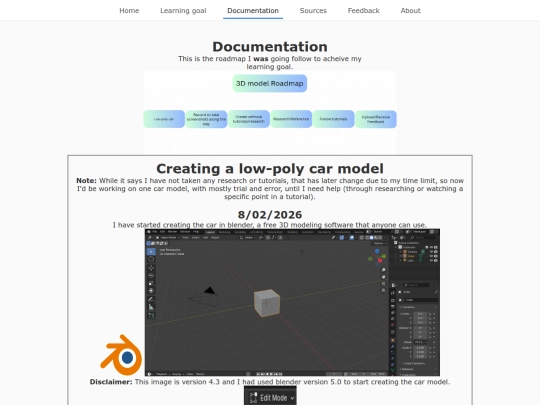Click the Upload/Receive Feedback roadmap node
Image resolution: width=540 pixels, height=405 pixels.
[376, 119]
